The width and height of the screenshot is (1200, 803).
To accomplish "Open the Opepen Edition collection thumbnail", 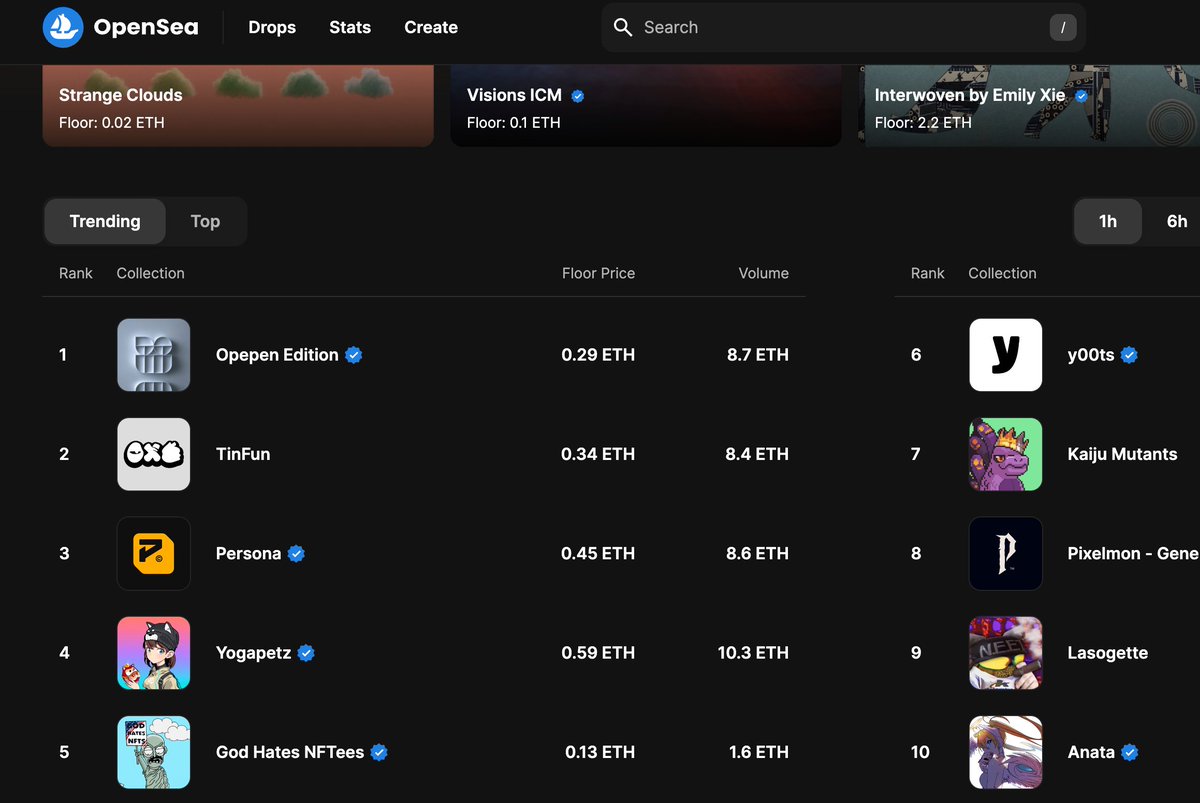I will point(153,355).
